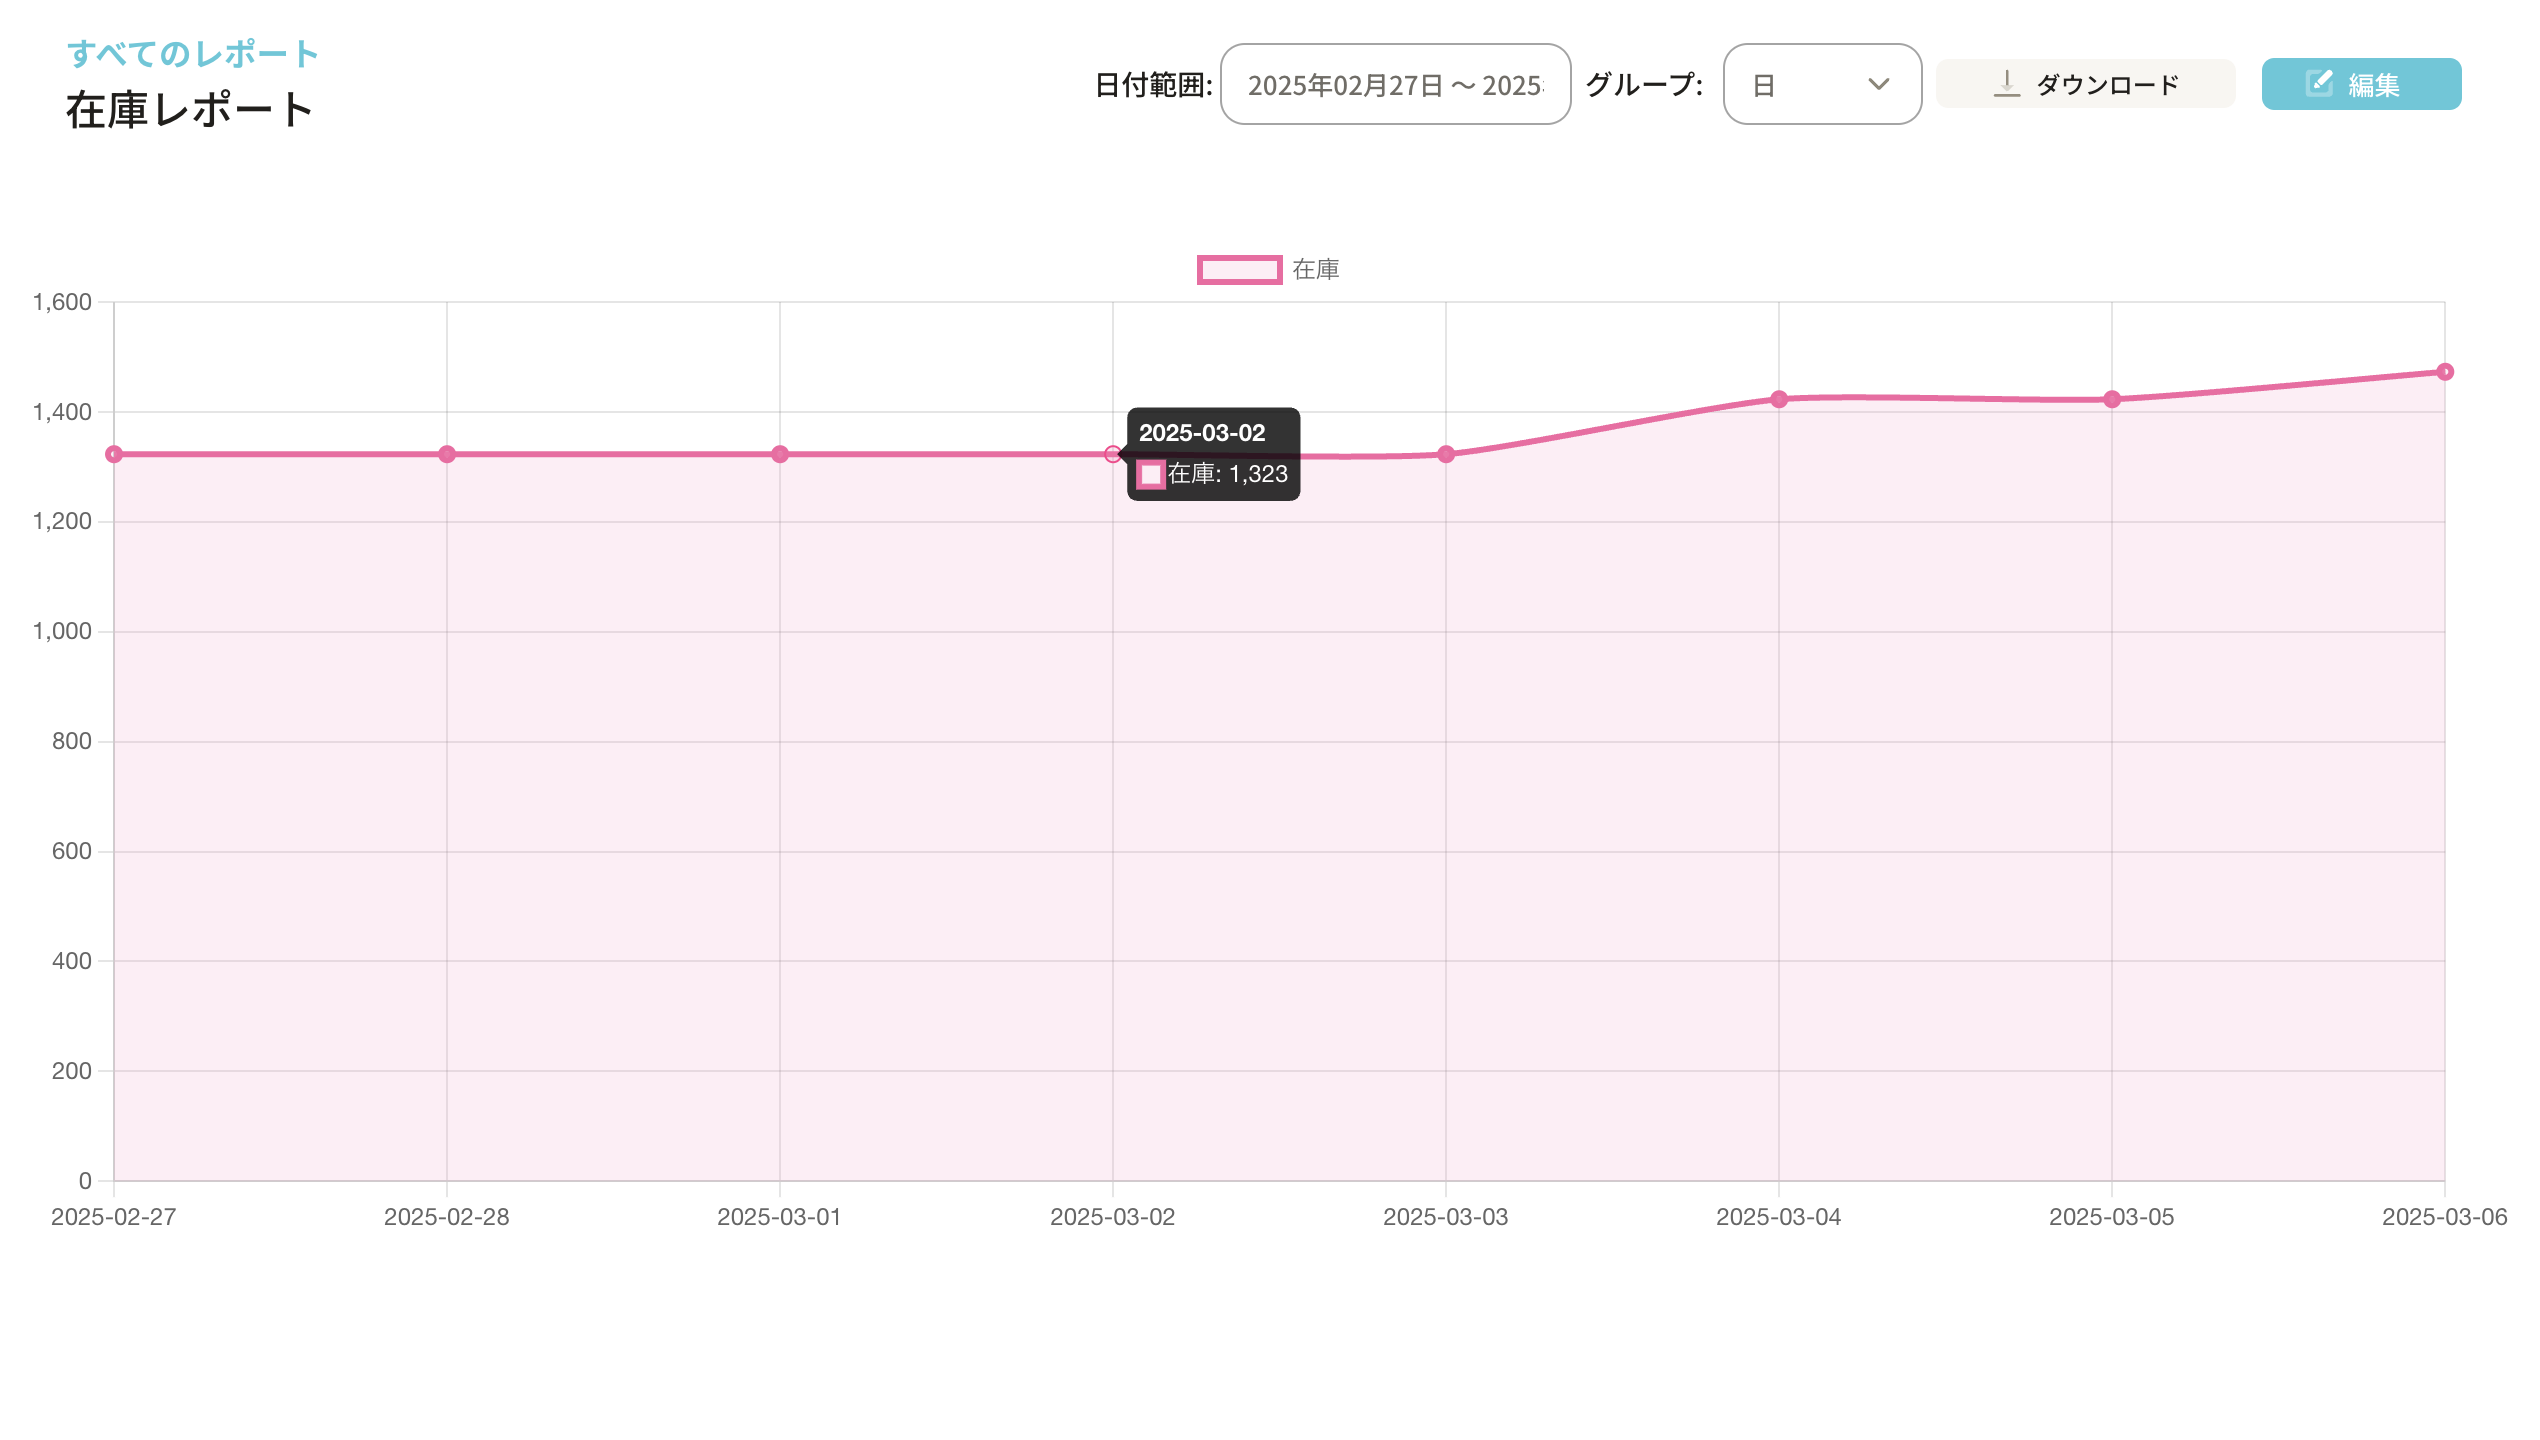This screenshot has height=1440, width=2540.
Task: Select the 2025-03-03 data point
Action: tap(1446, 454)
